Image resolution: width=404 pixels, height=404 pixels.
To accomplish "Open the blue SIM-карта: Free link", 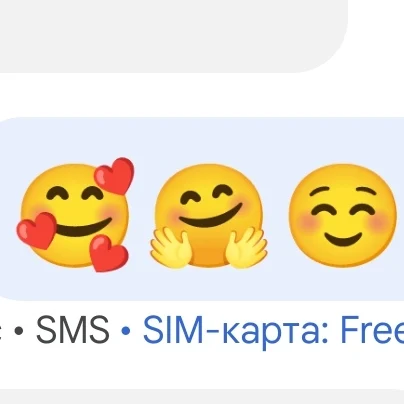I will (x=273, y=330).
